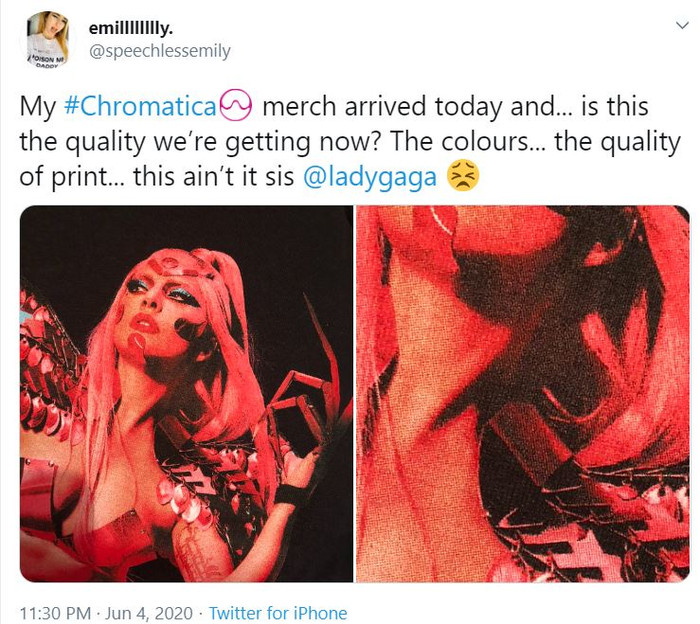Open the @speechlessemily handle

tap(160, 51)
